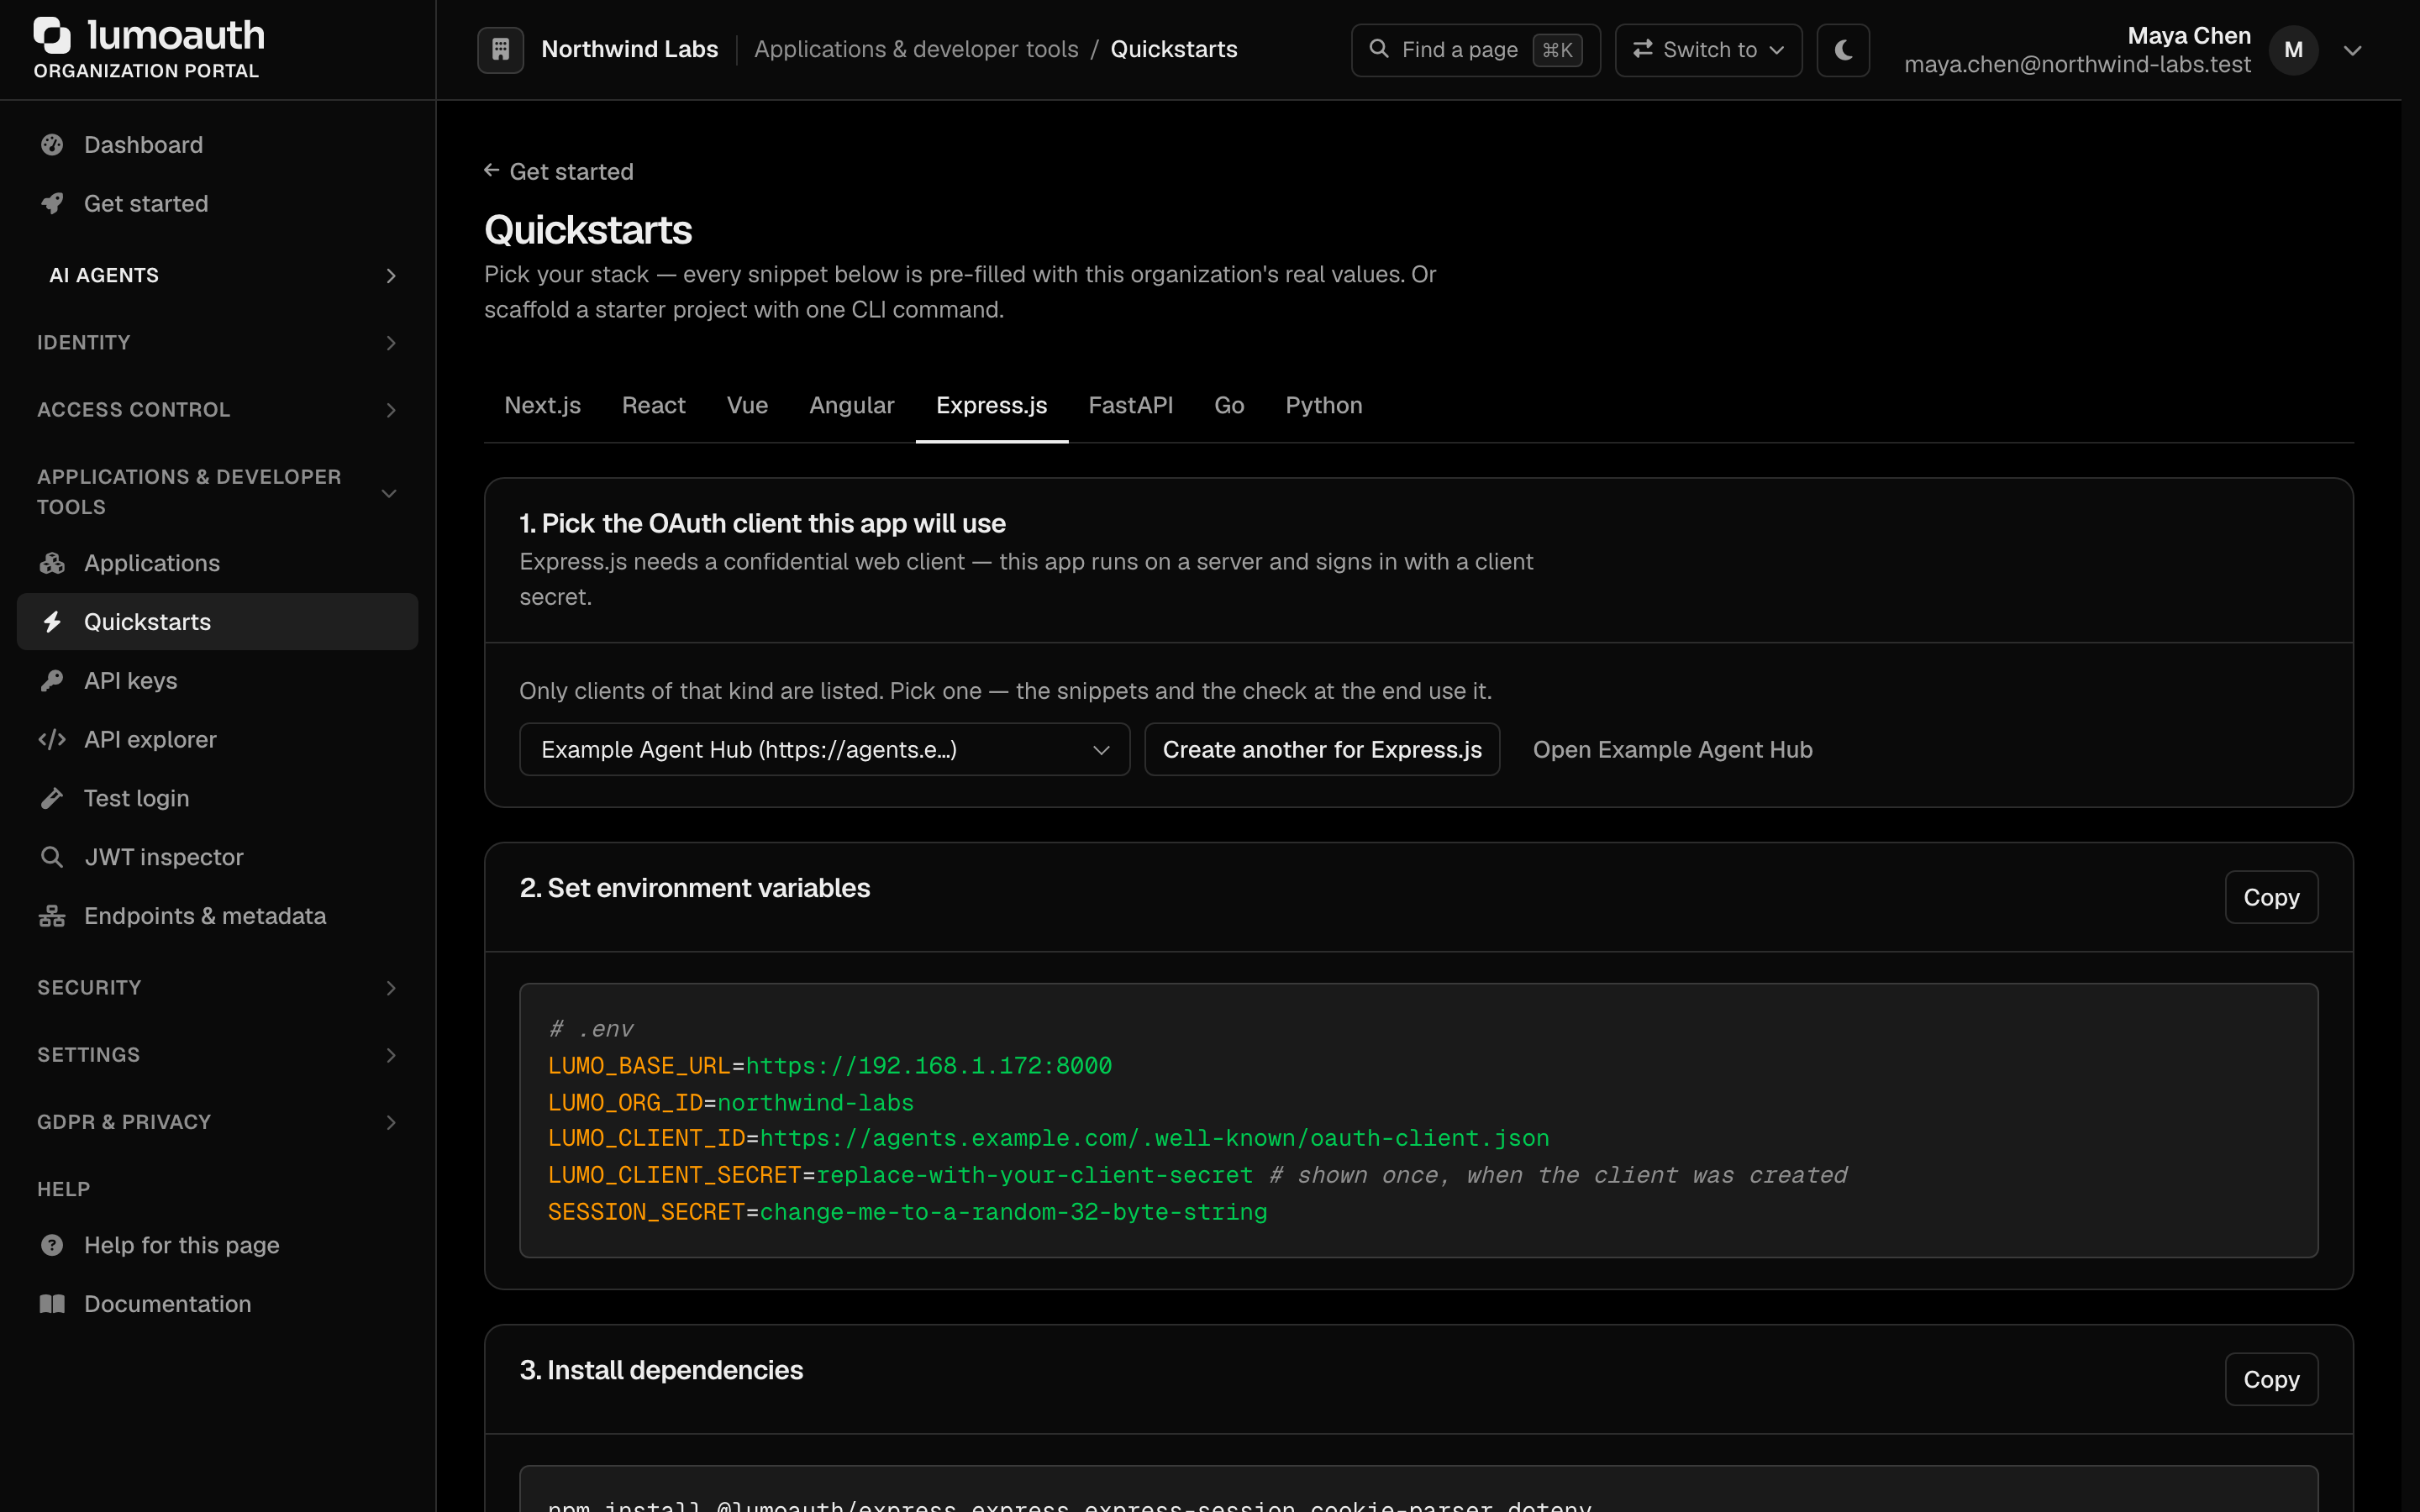The height and width of the screenshot is (1512, 2420).
Task: Click the Open Example Agent Hub link
Action: pyautogui.click(x=1672, y=749)
